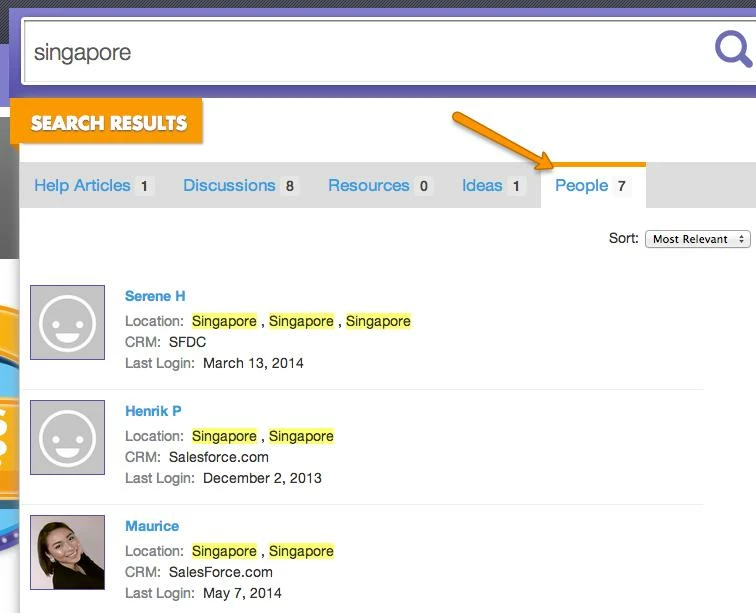Select the Ideas tab
Viewport: 756px width, 613px height.
click(x=492, y=186)
